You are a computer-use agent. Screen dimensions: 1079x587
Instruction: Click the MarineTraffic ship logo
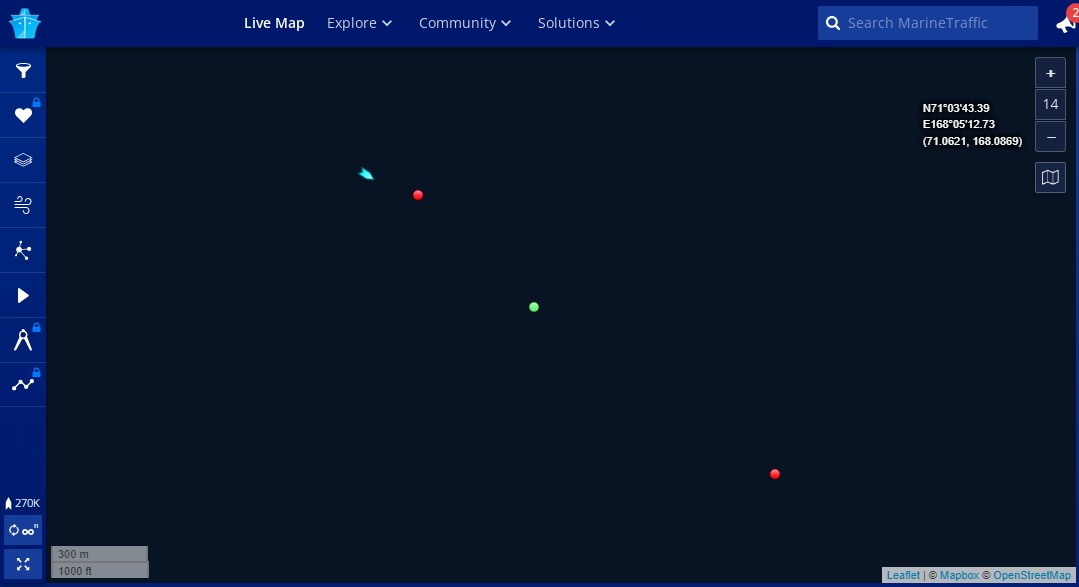[x=24, y=23]
